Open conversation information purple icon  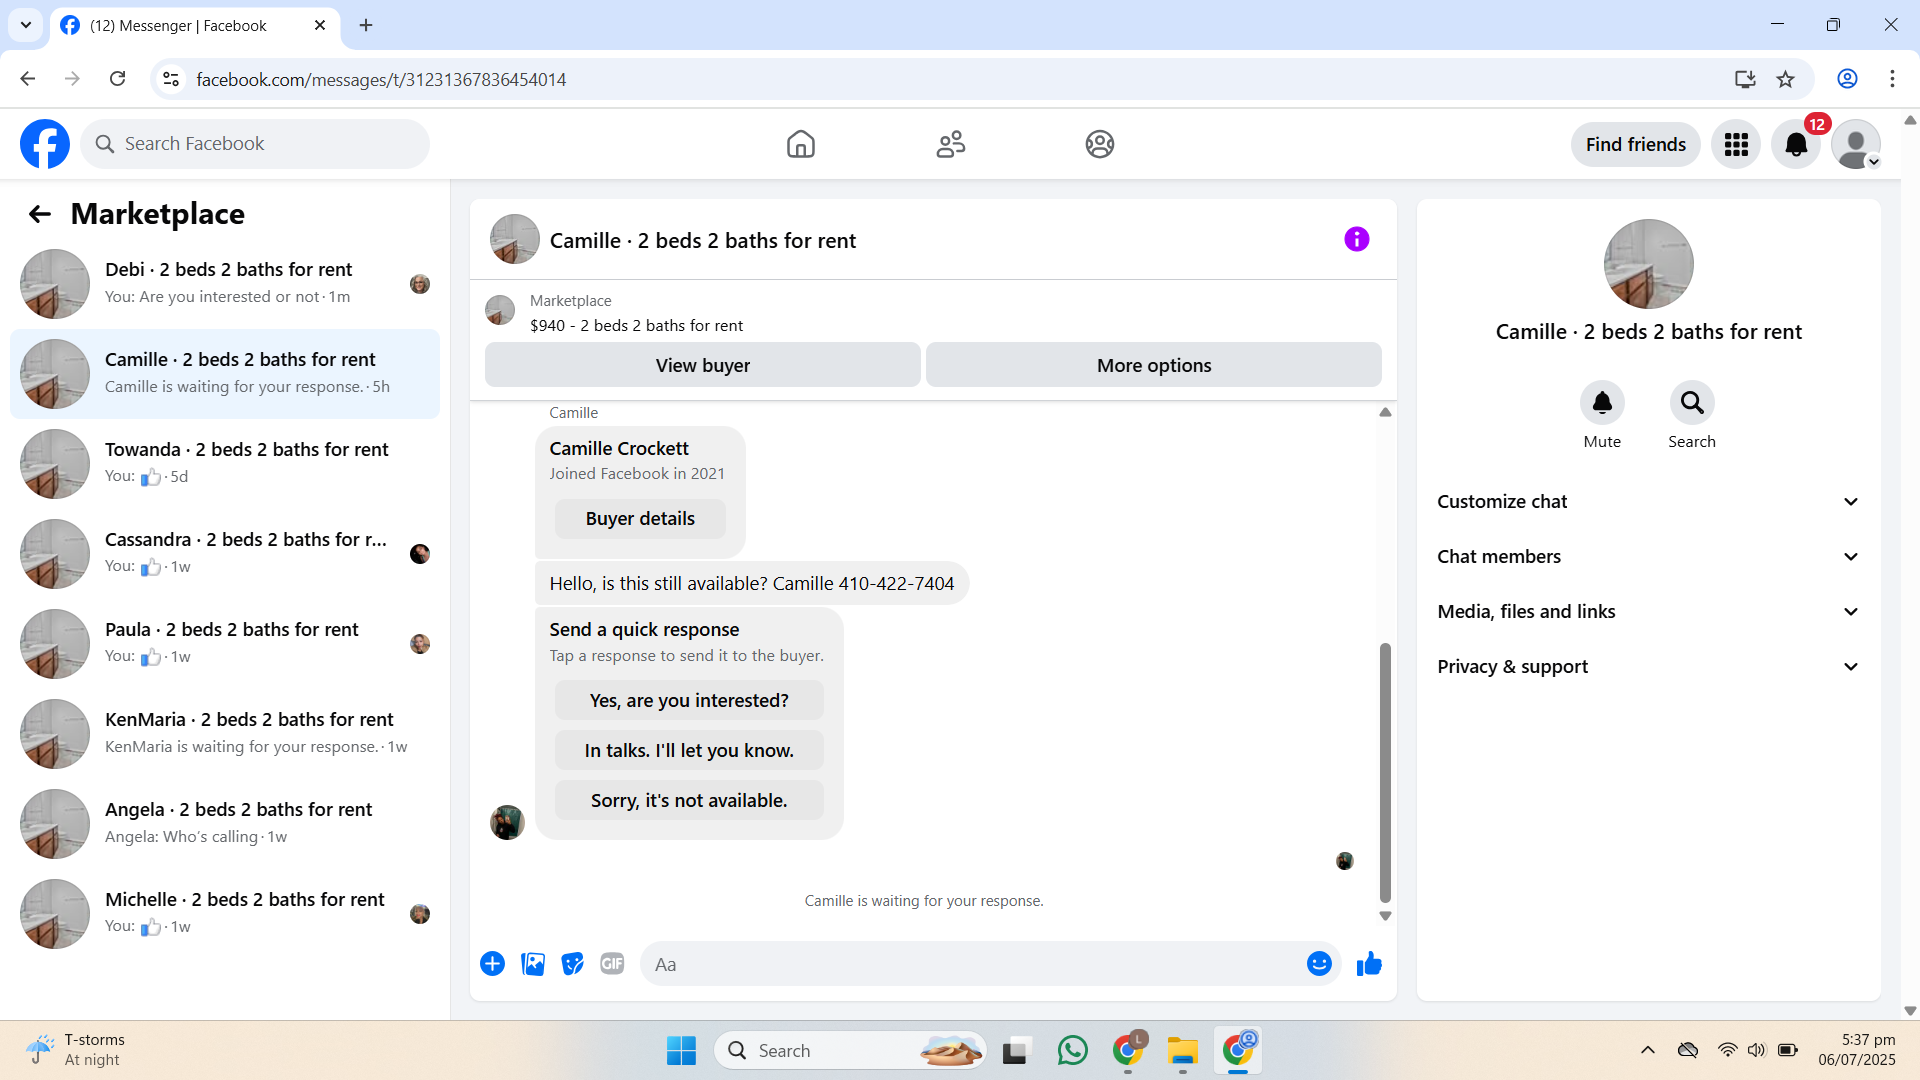coord(1357,239)
